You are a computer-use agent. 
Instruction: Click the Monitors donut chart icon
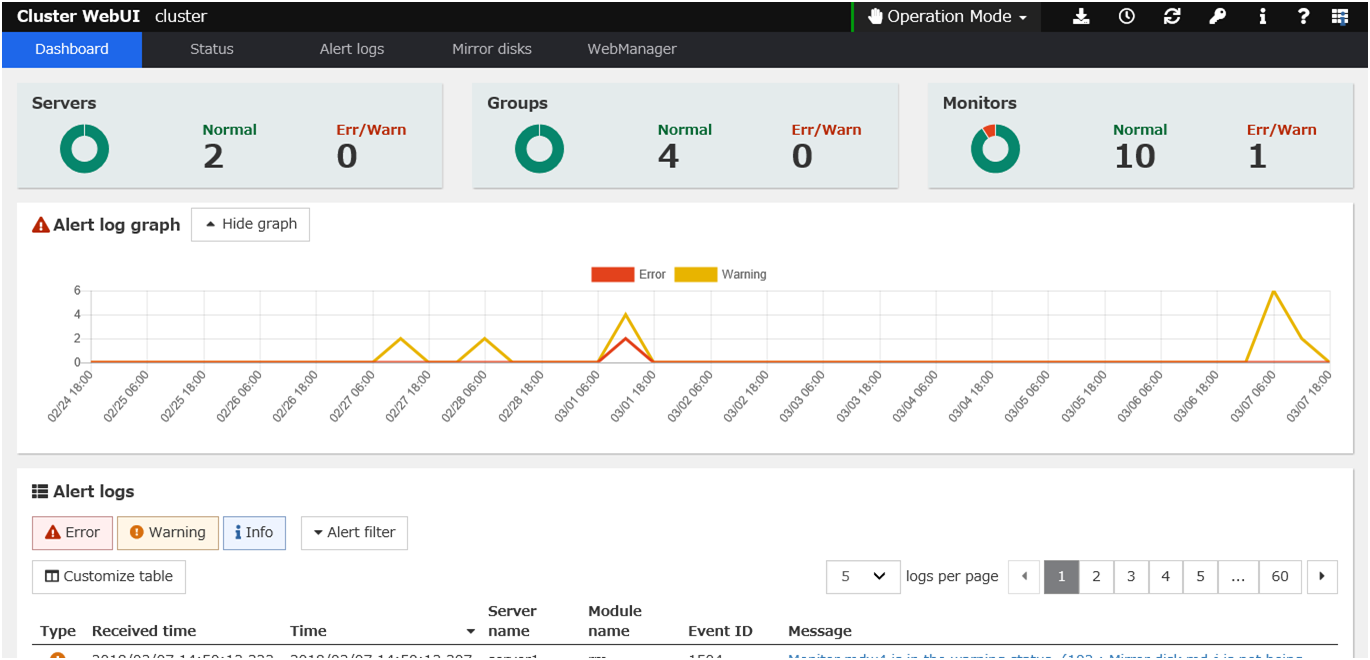point(995,149)
